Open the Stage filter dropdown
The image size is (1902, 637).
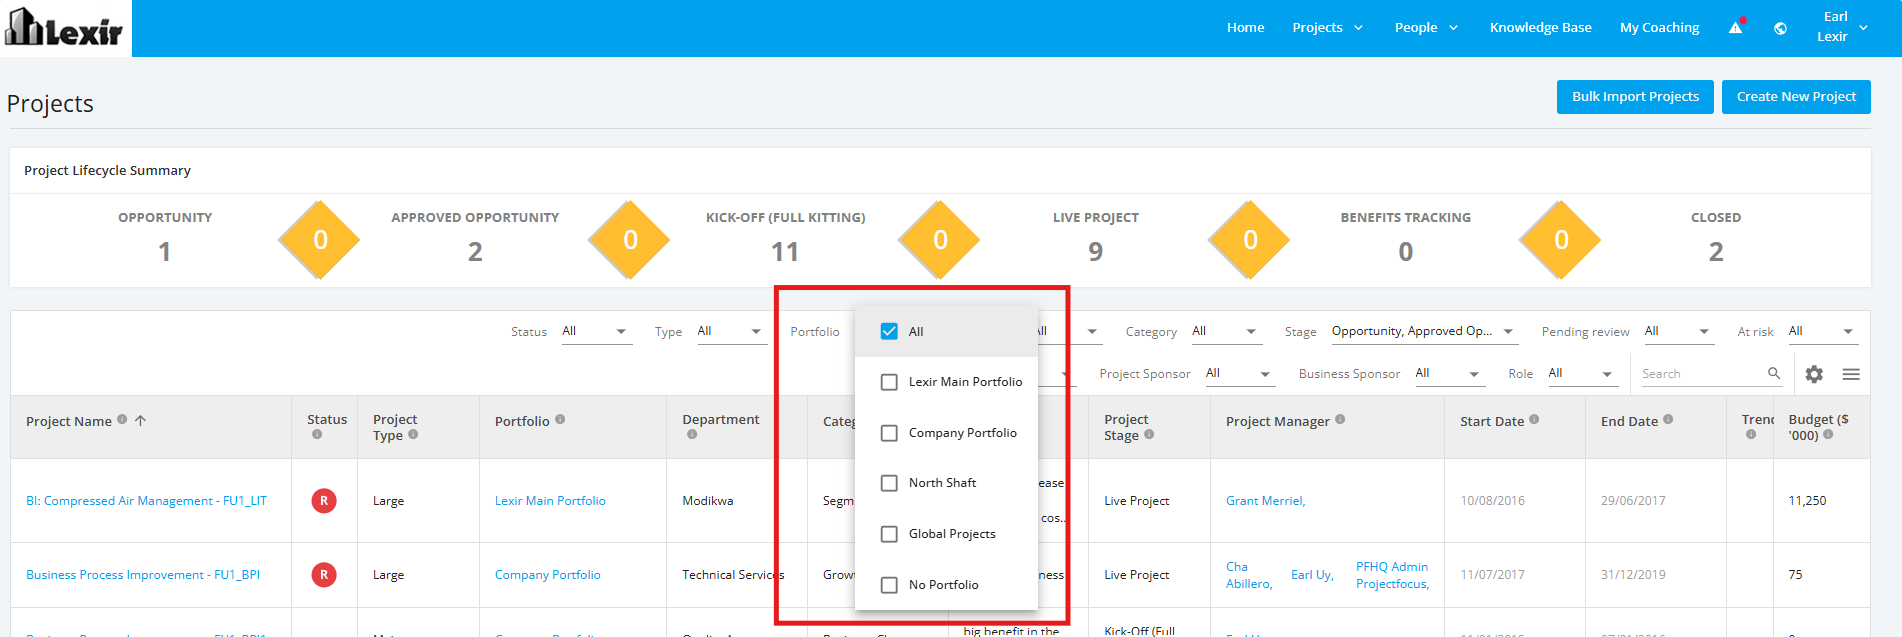[x=1423, y=331]
